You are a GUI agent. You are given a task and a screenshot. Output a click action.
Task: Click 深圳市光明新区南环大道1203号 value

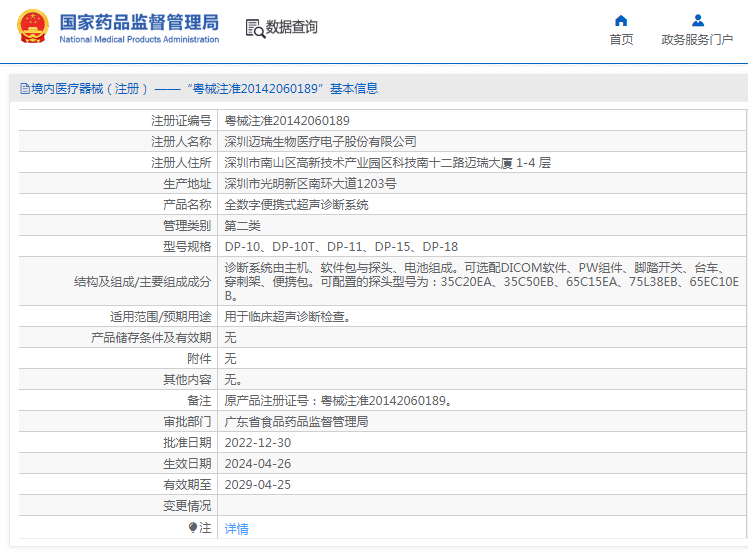click(311, 184)
